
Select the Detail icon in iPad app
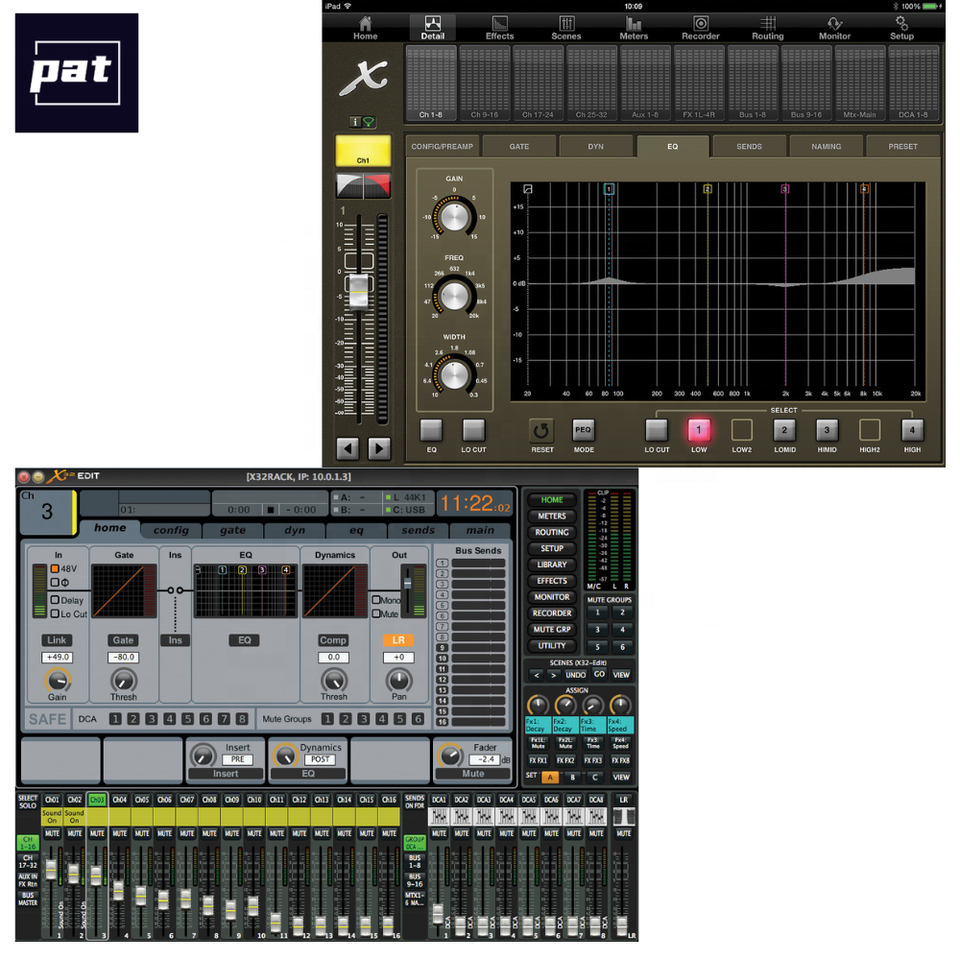point(432,28)
